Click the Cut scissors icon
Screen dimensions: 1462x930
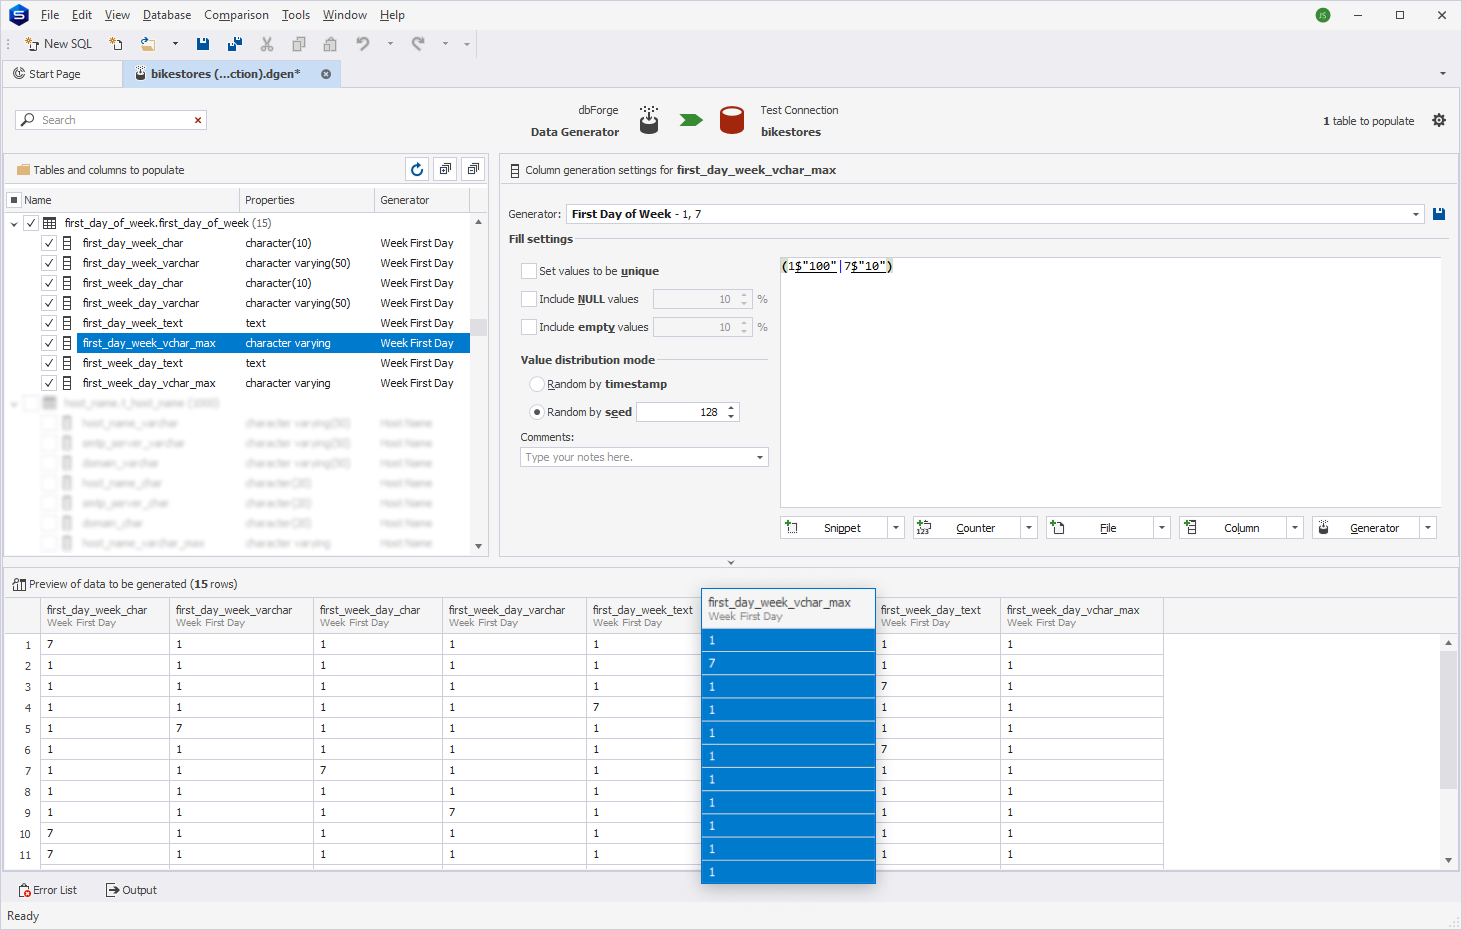267,44
